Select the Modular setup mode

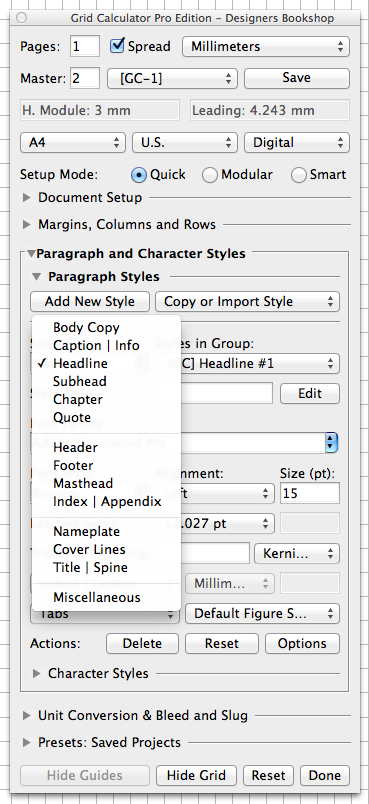[209, 175]
